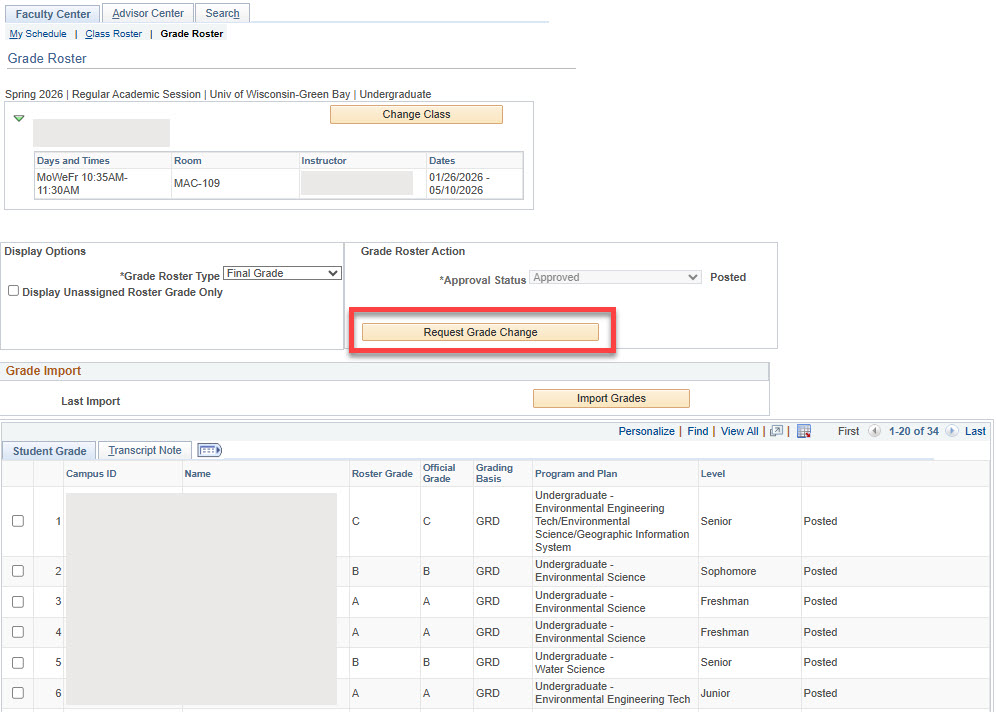Download grade table to spreadsheet icon
The width and height of the screenshot is (996, 712).
(804, 431)
